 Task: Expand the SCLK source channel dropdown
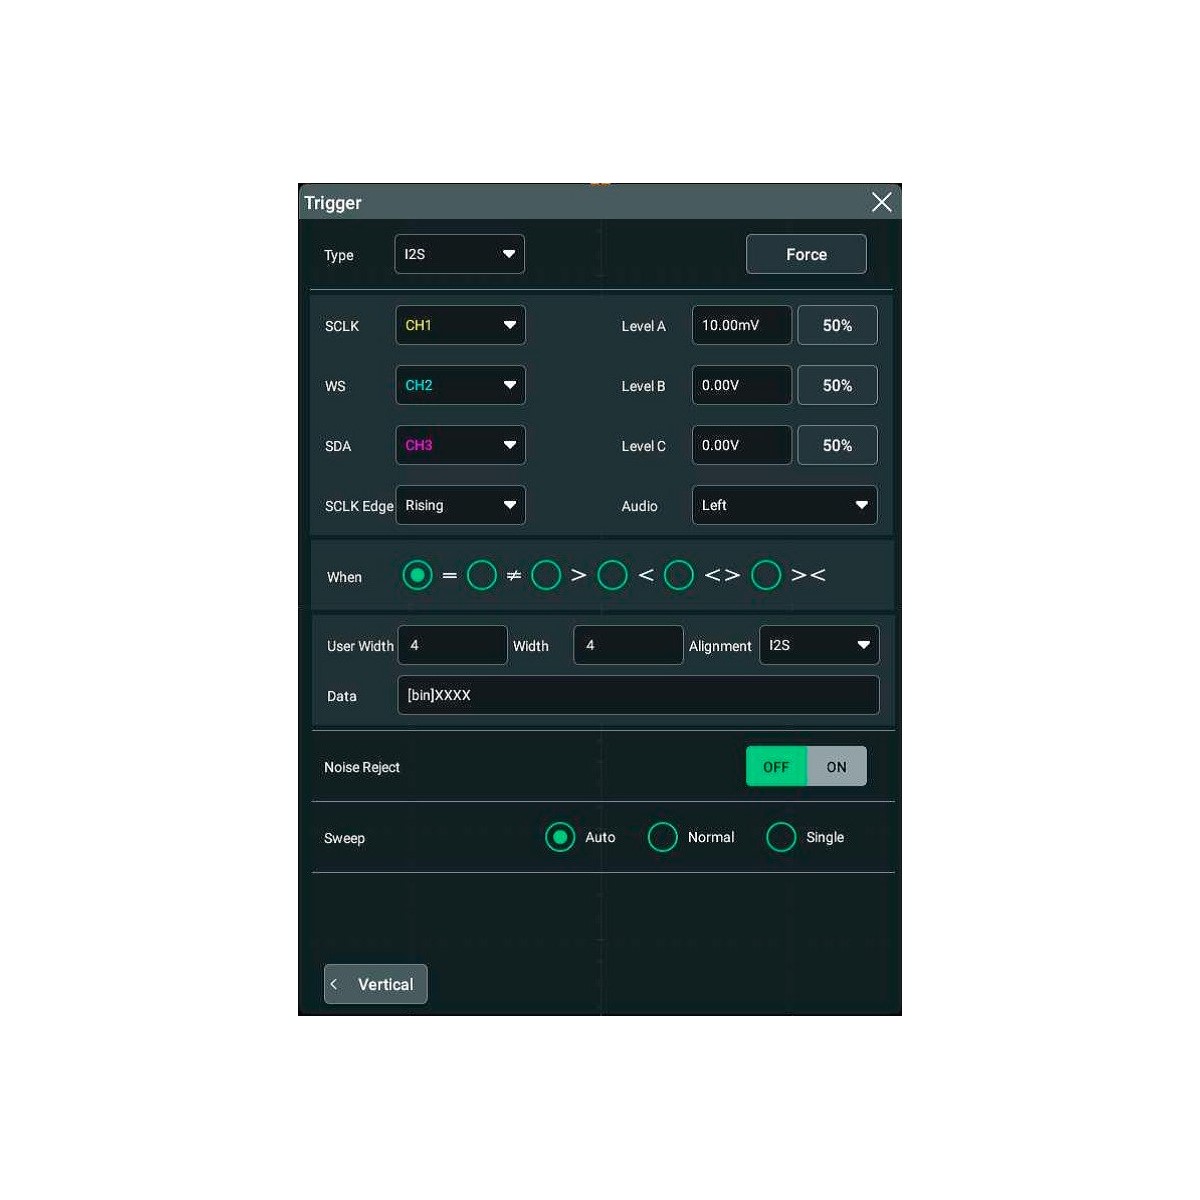click(460, 325)
